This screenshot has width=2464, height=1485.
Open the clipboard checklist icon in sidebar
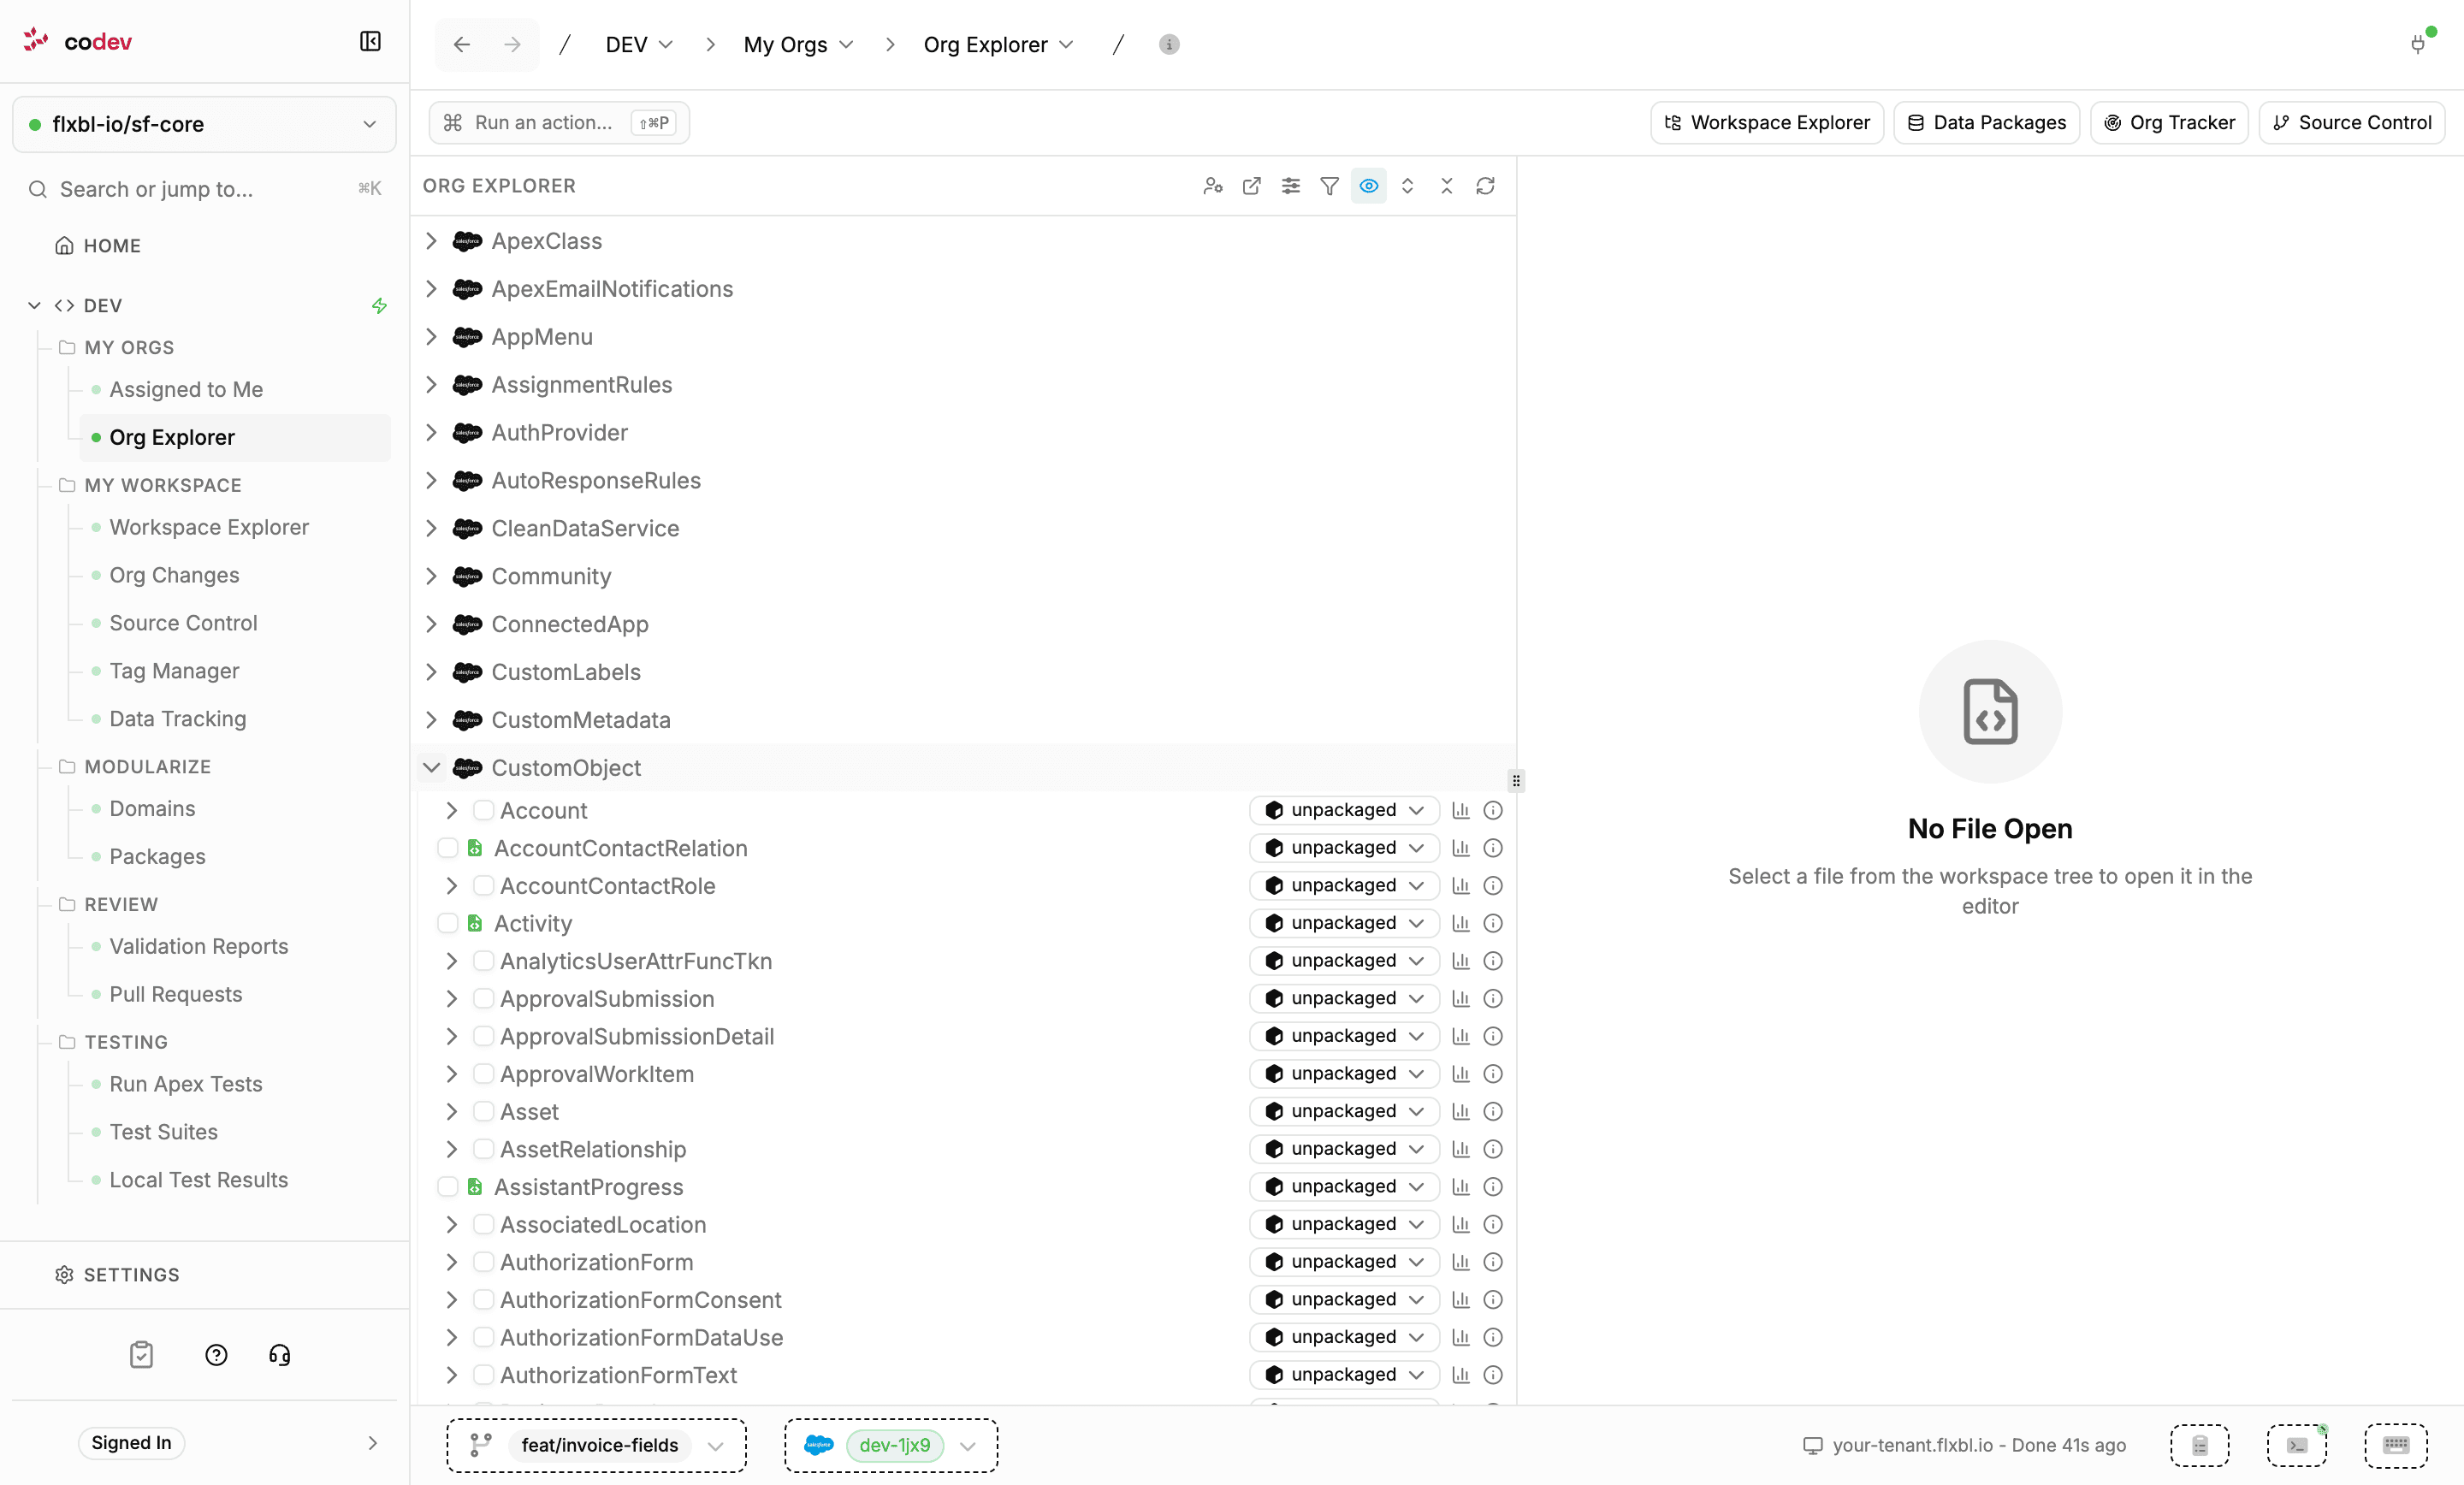click(x=141, y=1355)
